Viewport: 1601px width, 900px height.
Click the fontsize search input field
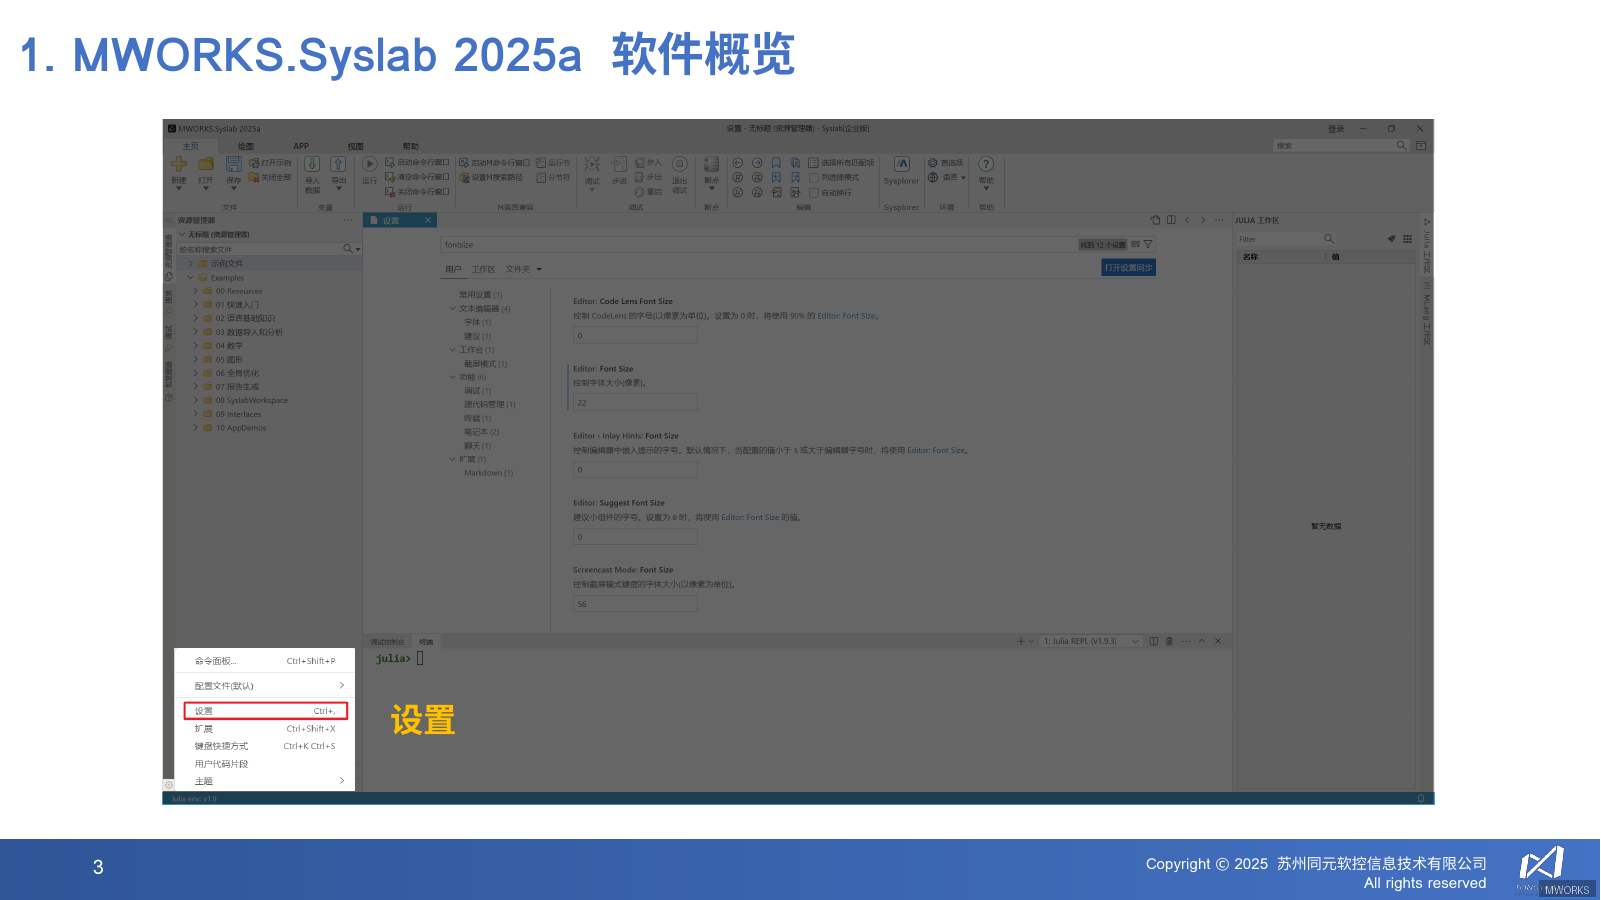pos(700,244)
